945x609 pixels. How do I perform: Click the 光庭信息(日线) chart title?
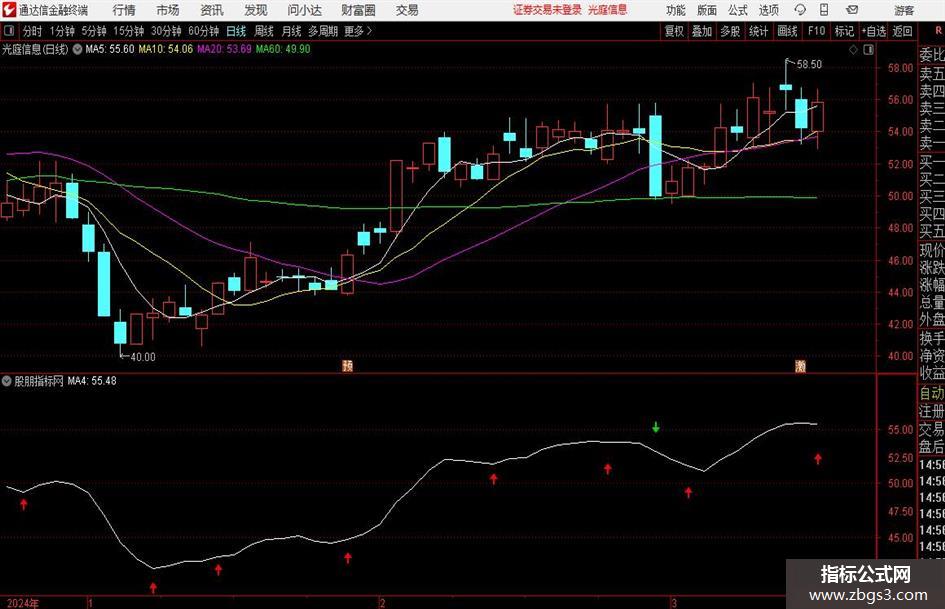35,49
